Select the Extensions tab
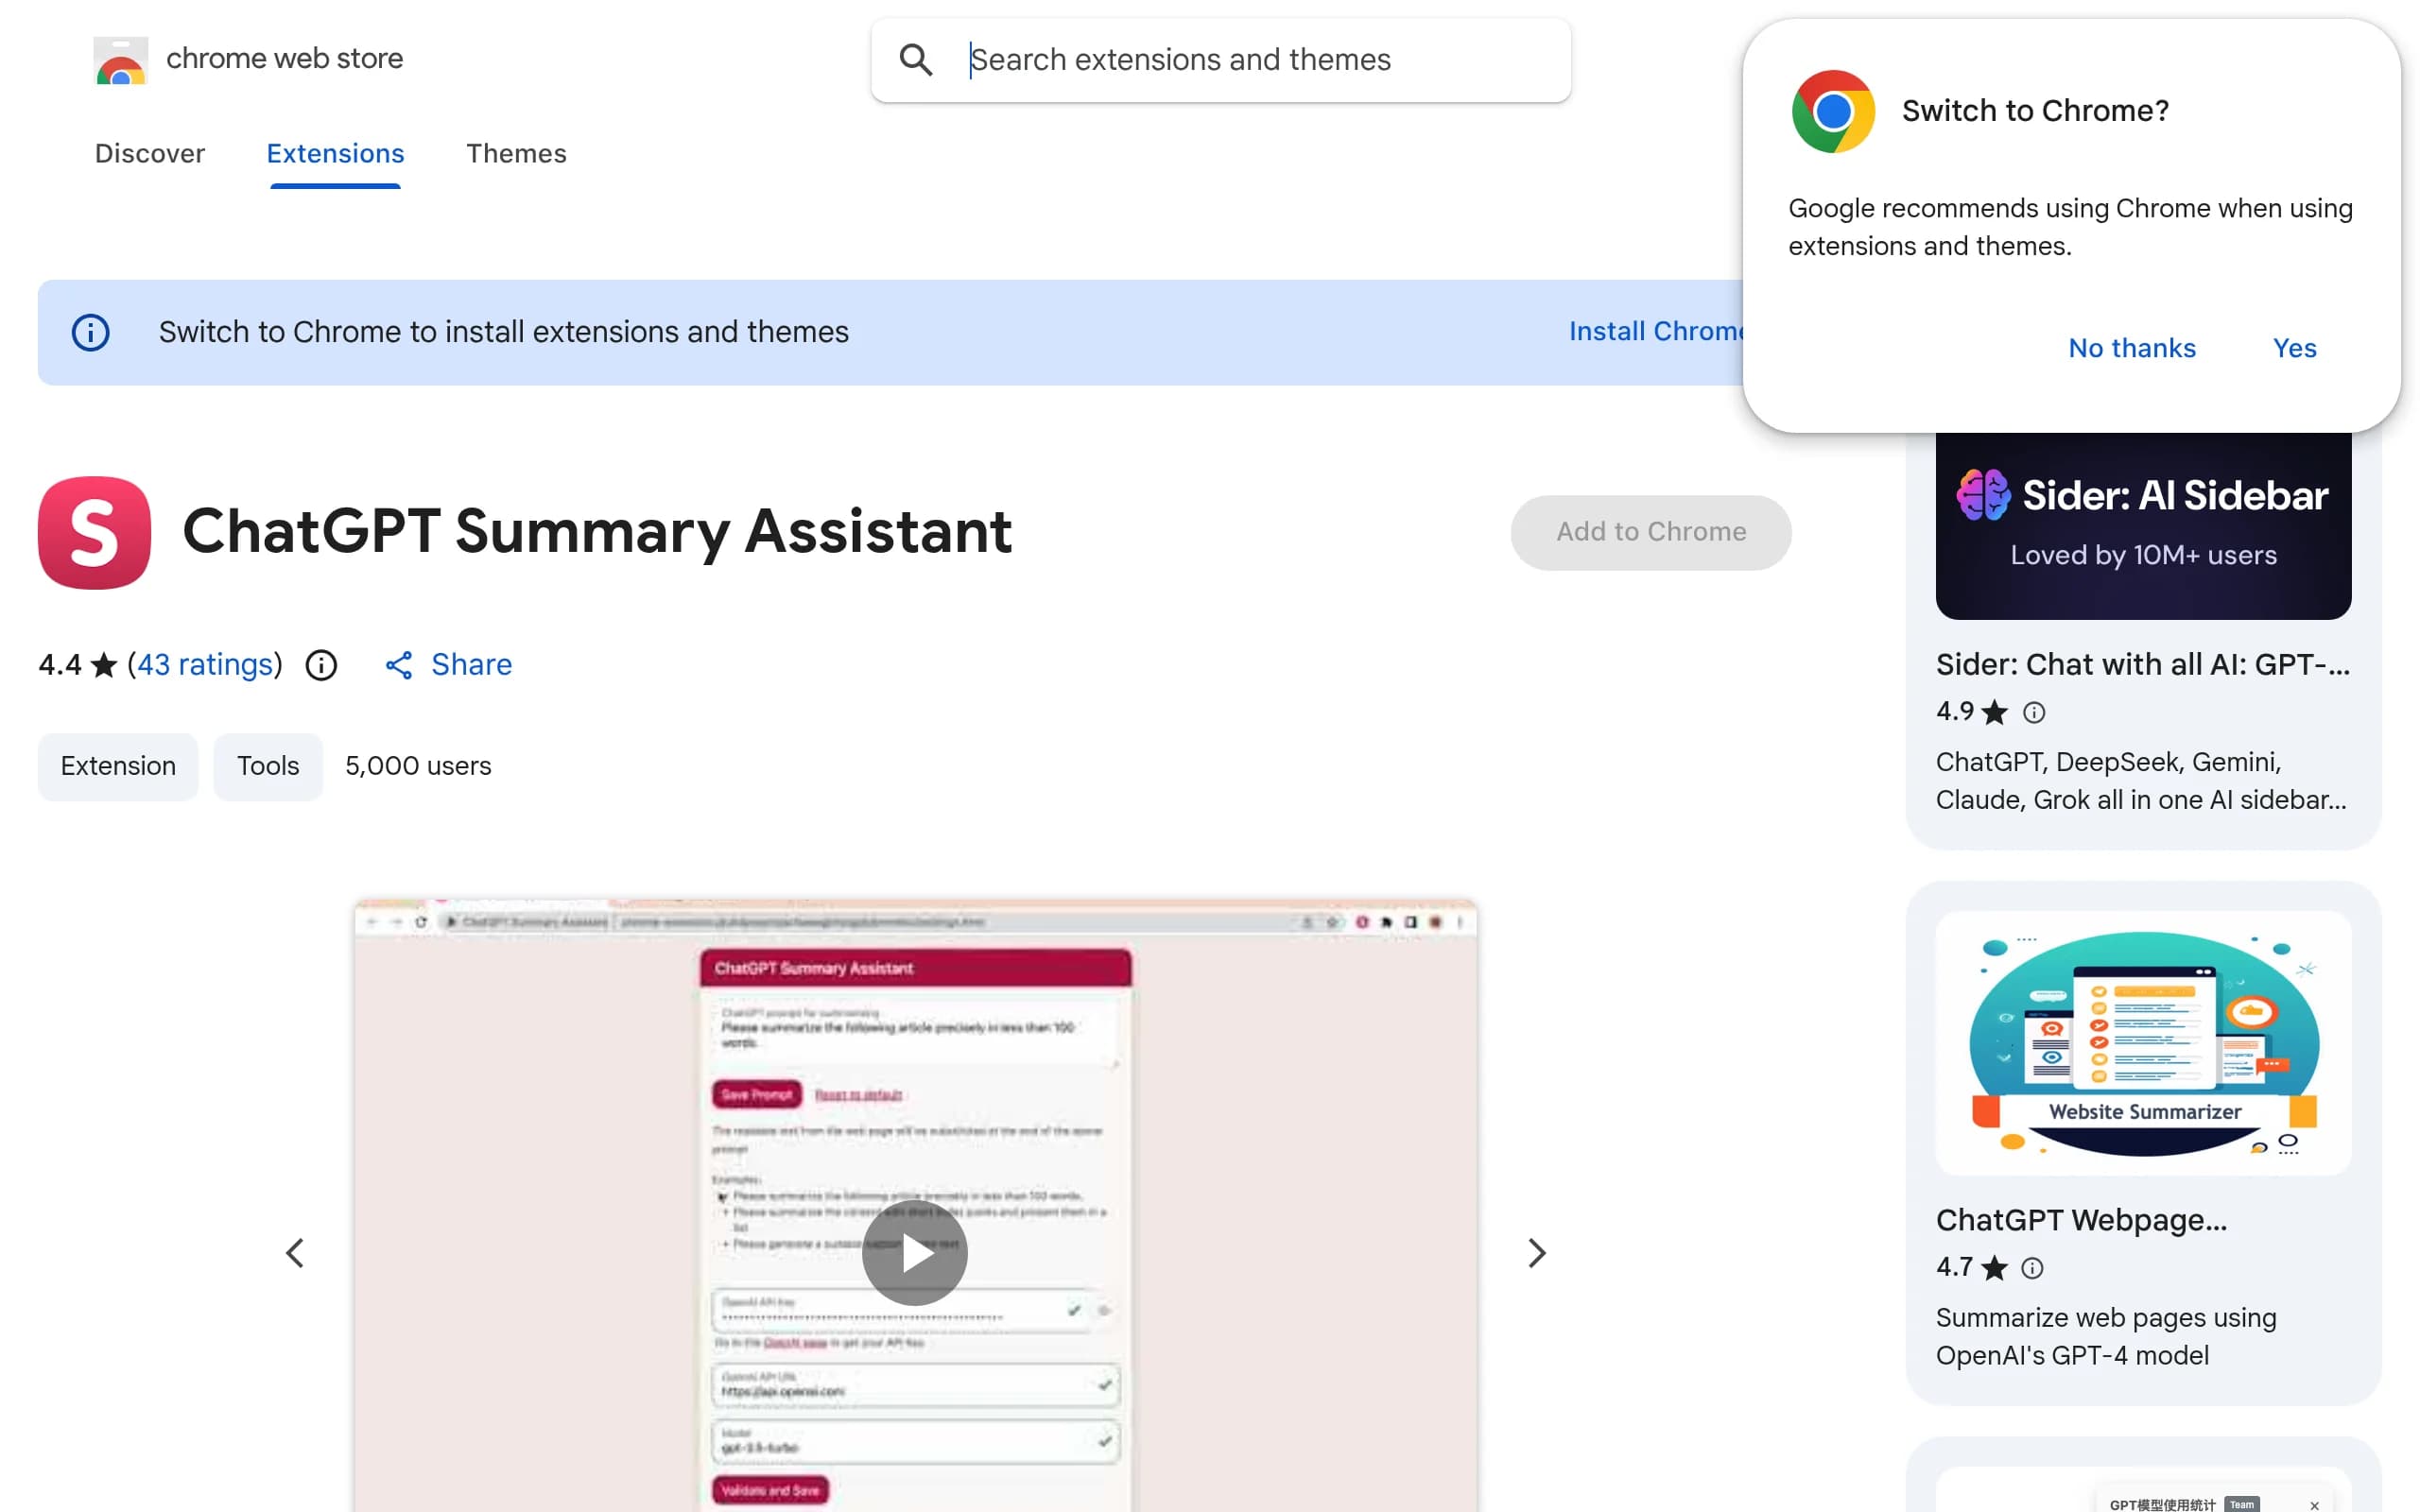 click(x=335, y=153)
